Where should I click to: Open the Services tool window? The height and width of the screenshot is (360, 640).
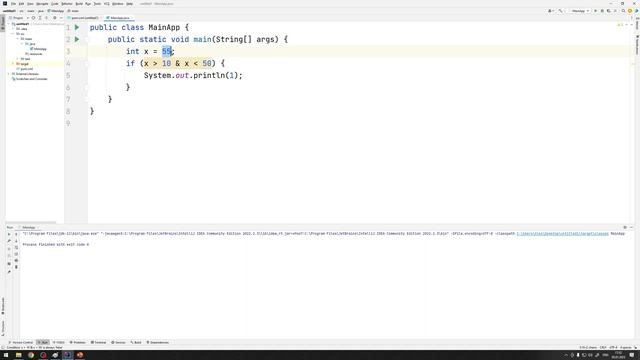pos(118,342)
